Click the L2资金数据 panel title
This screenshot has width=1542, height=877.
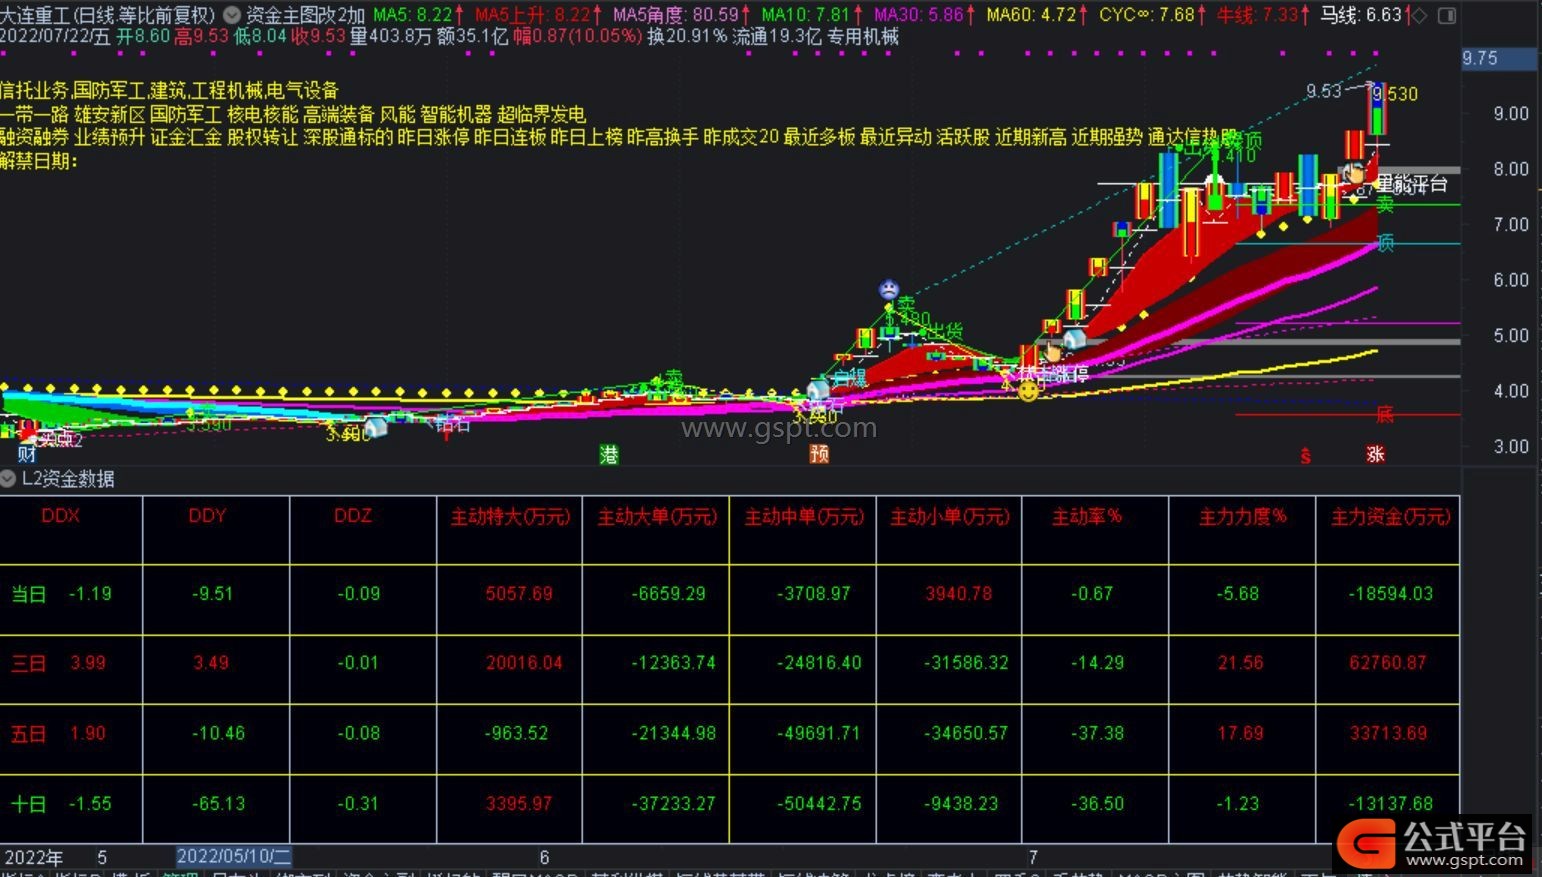click(x=68, y=478)
